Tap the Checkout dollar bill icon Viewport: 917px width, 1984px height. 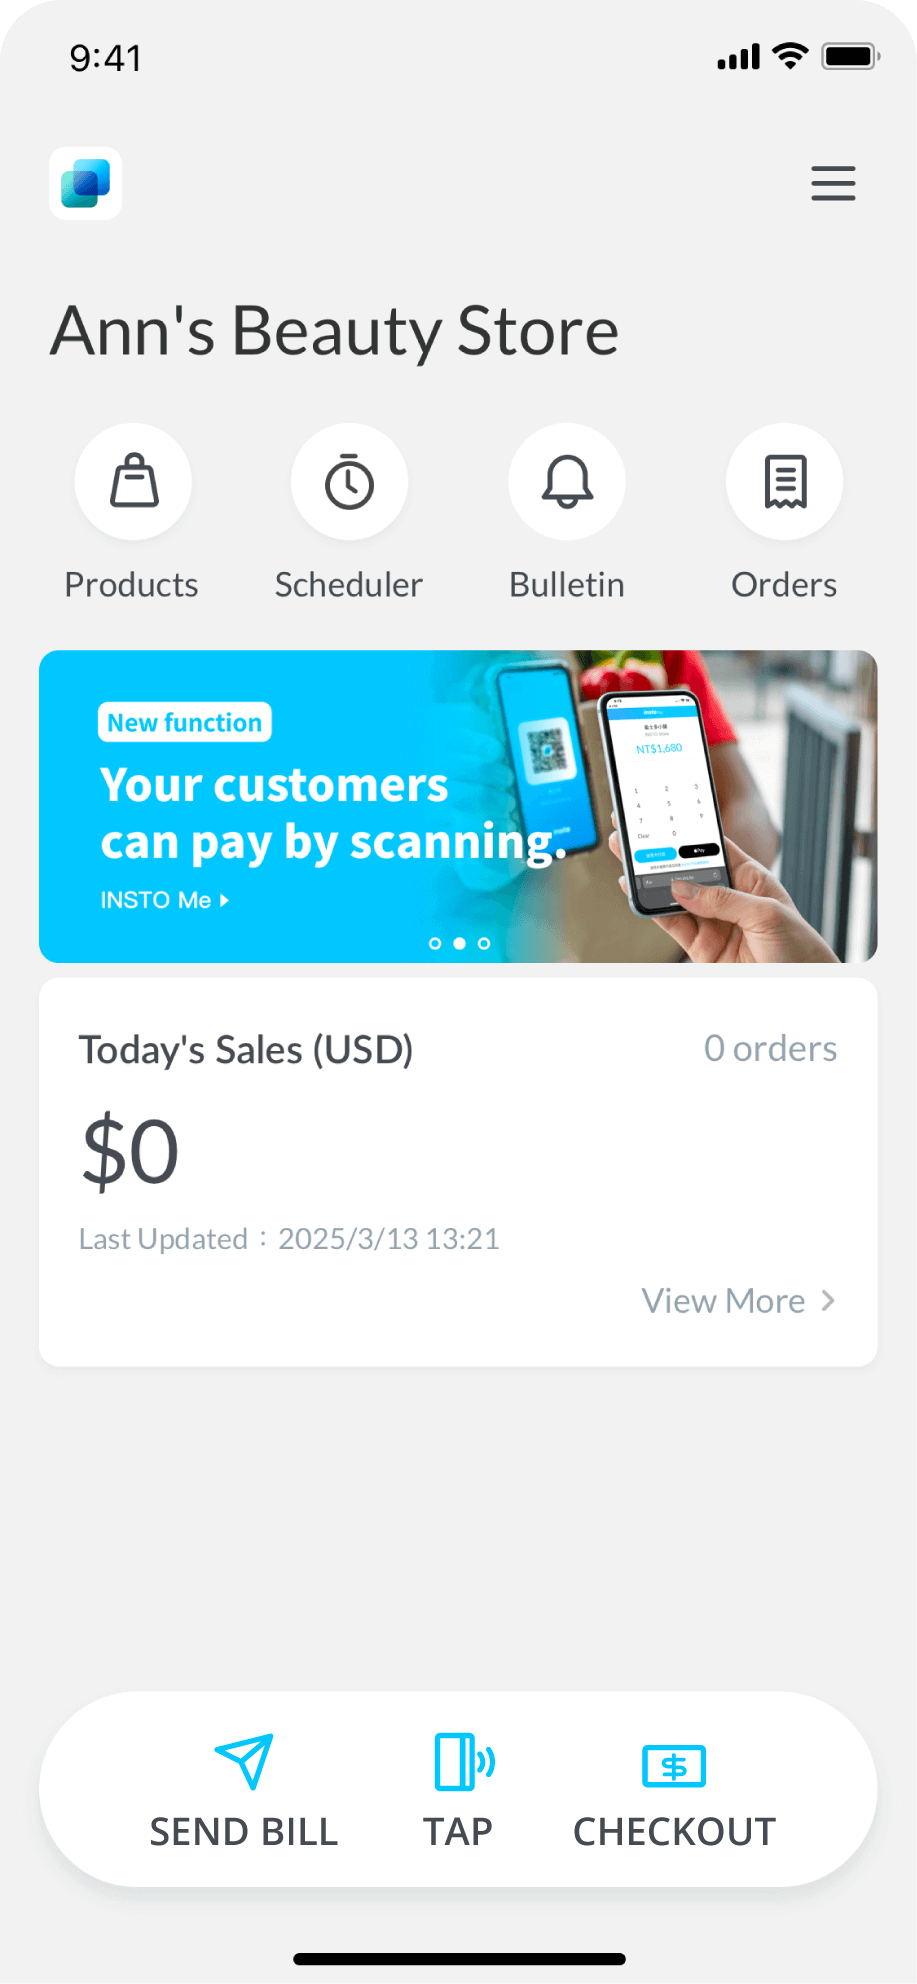(674, 1766)
